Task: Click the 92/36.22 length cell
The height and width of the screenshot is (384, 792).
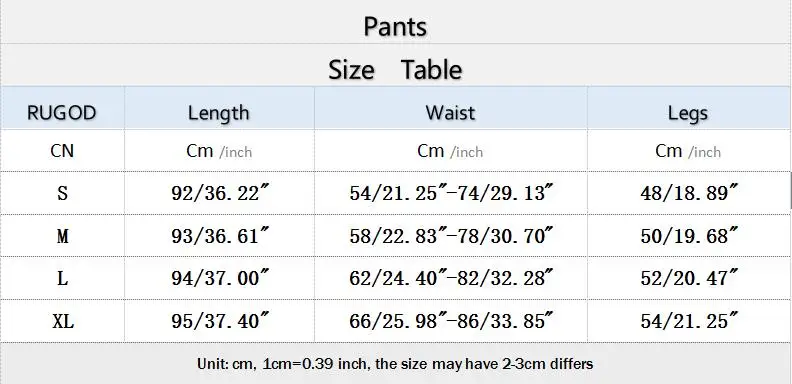Action: [x=219, y=193]
